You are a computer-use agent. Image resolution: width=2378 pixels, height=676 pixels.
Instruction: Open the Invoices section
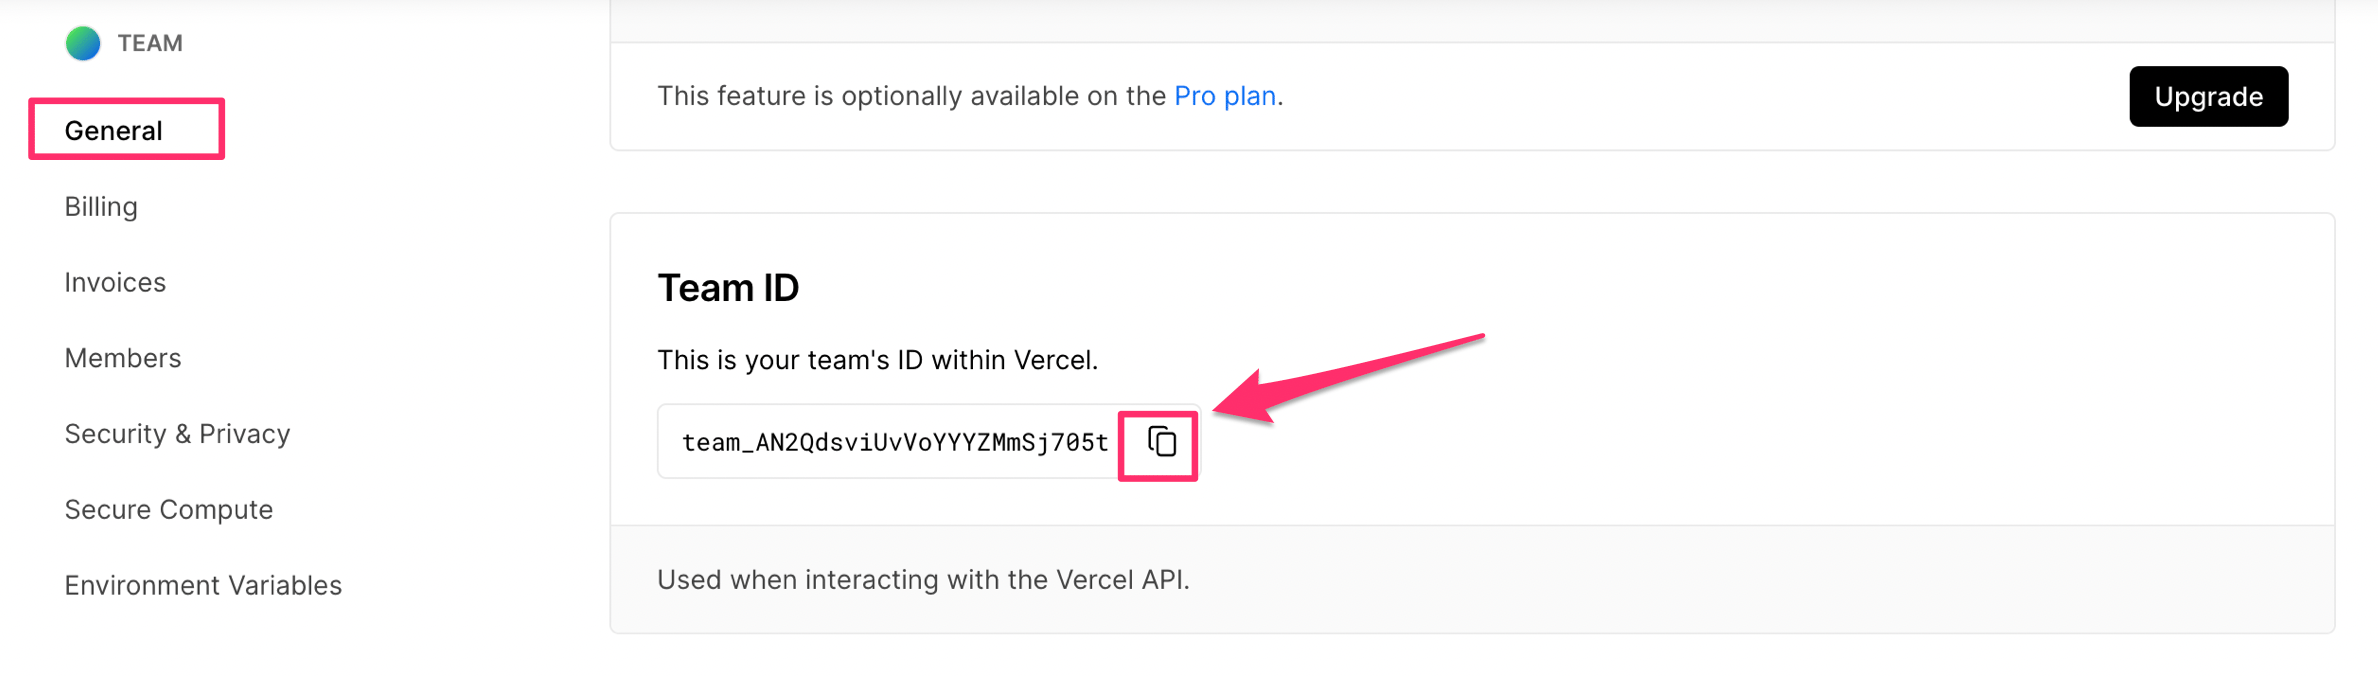pos(115,283)
